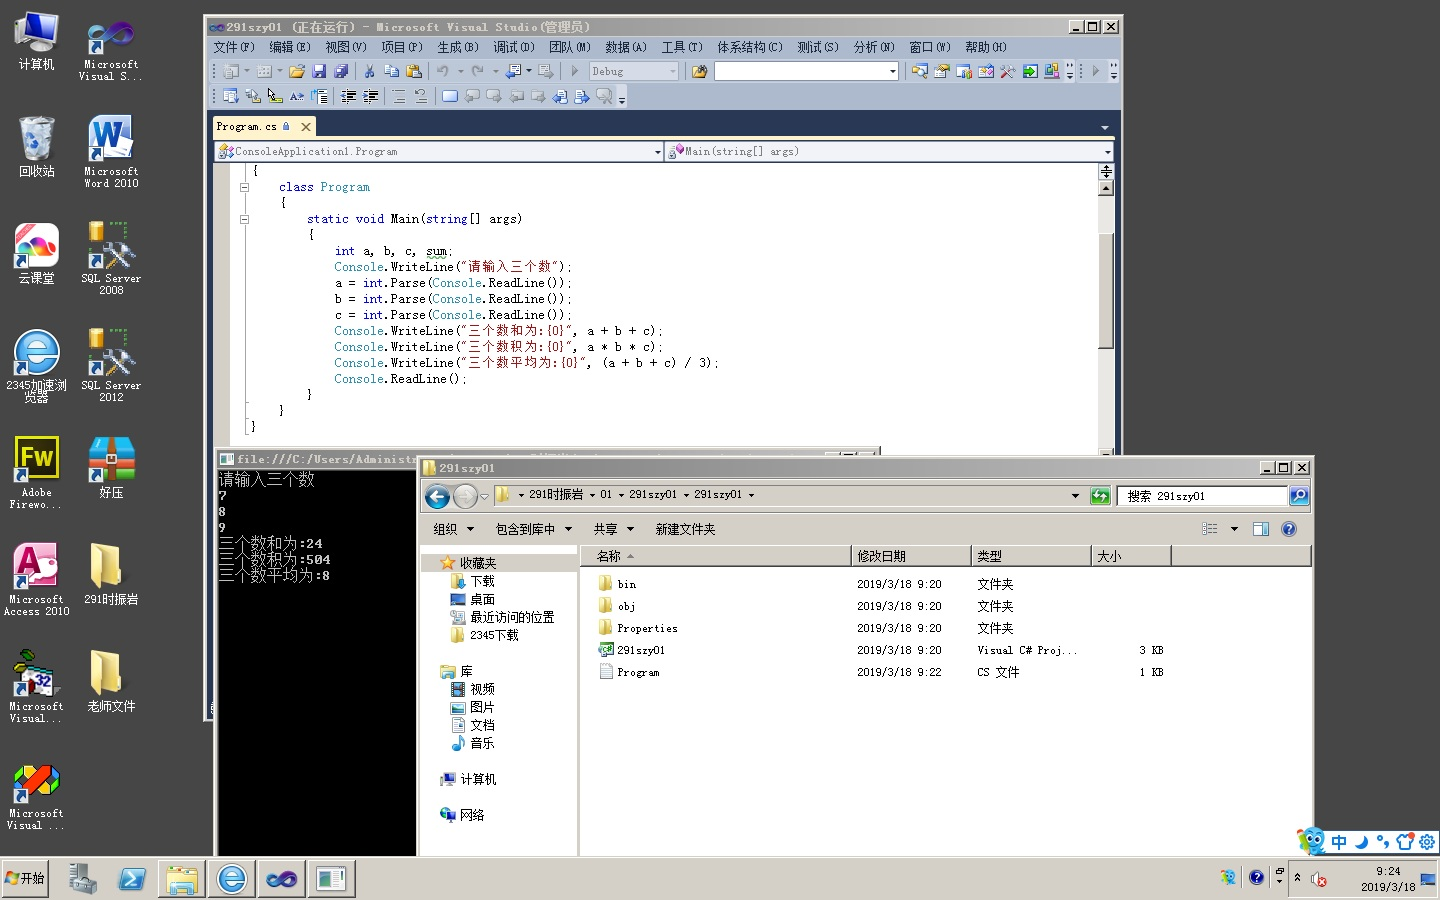This screenshot has height=900, width=1440.
Task: Sort files by the 修改日期 column header
Action: pos(910,556)
